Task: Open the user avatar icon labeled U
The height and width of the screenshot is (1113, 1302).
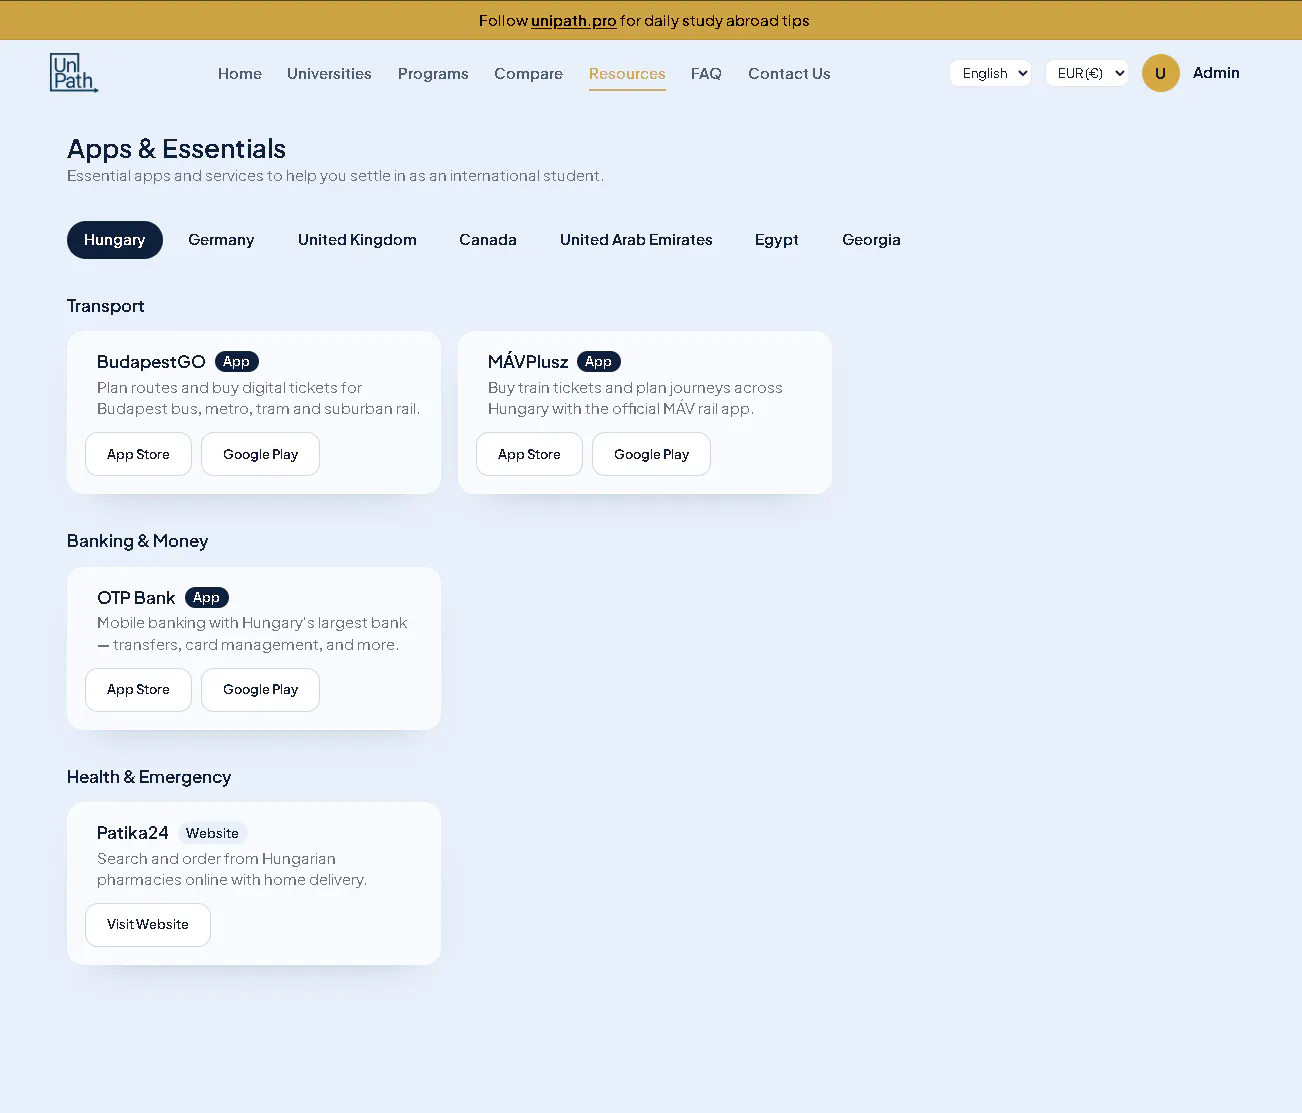Action: pos(1161,73)
